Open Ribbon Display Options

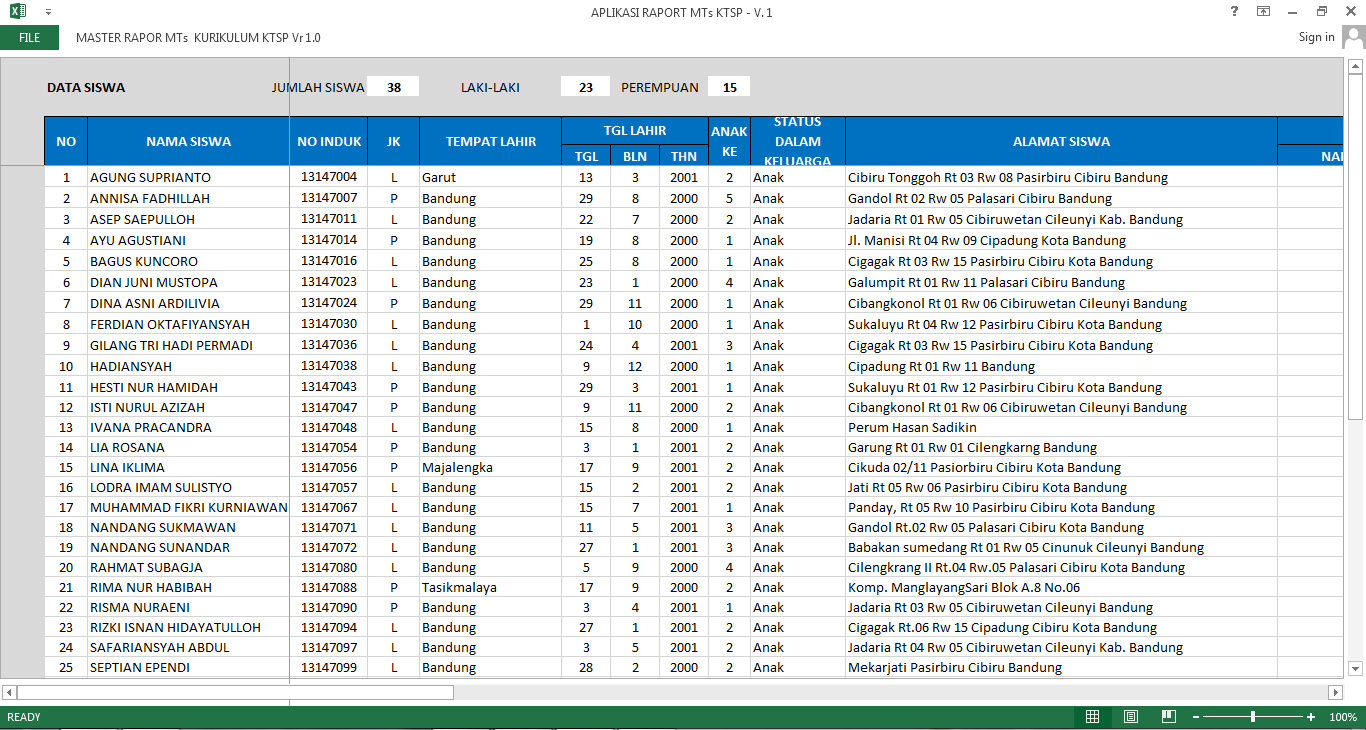pyautogui.click(x=1263, y=12)
